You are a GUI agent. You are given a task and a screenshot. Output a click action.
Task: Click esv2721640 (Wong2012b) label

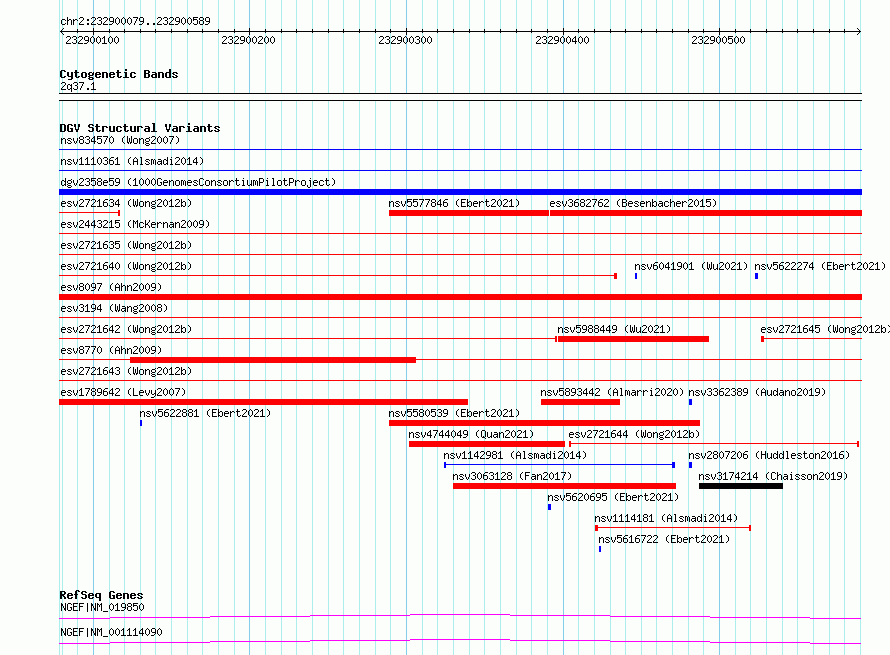click(x=126, y=266)
